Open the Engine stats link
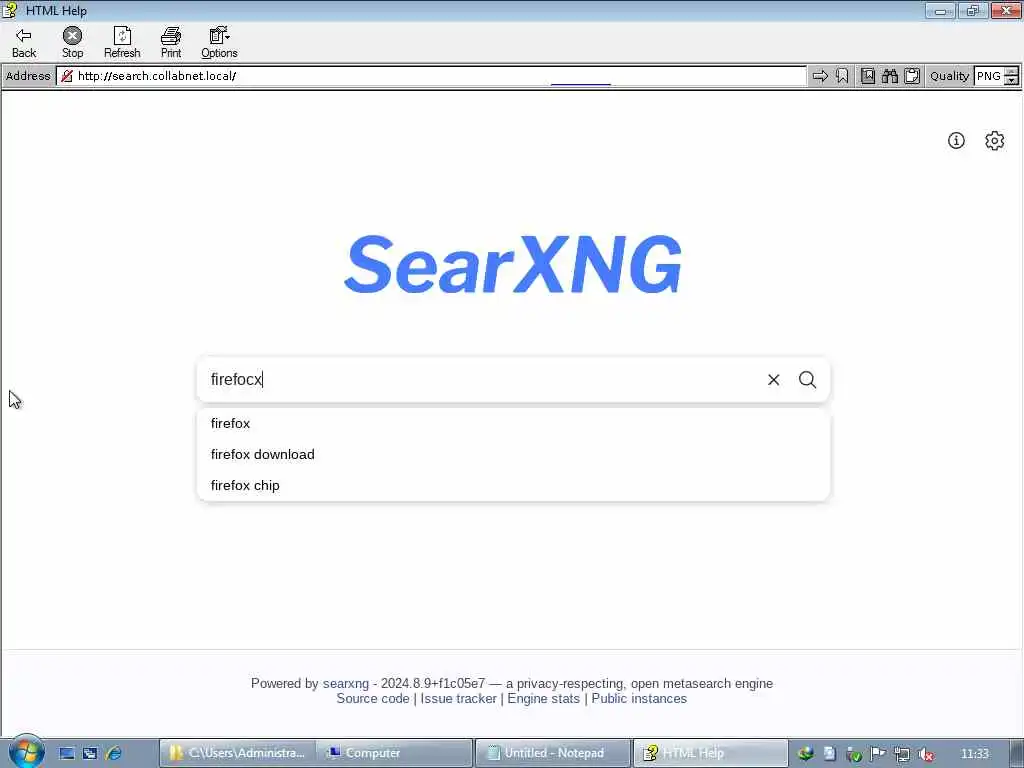 543,698
